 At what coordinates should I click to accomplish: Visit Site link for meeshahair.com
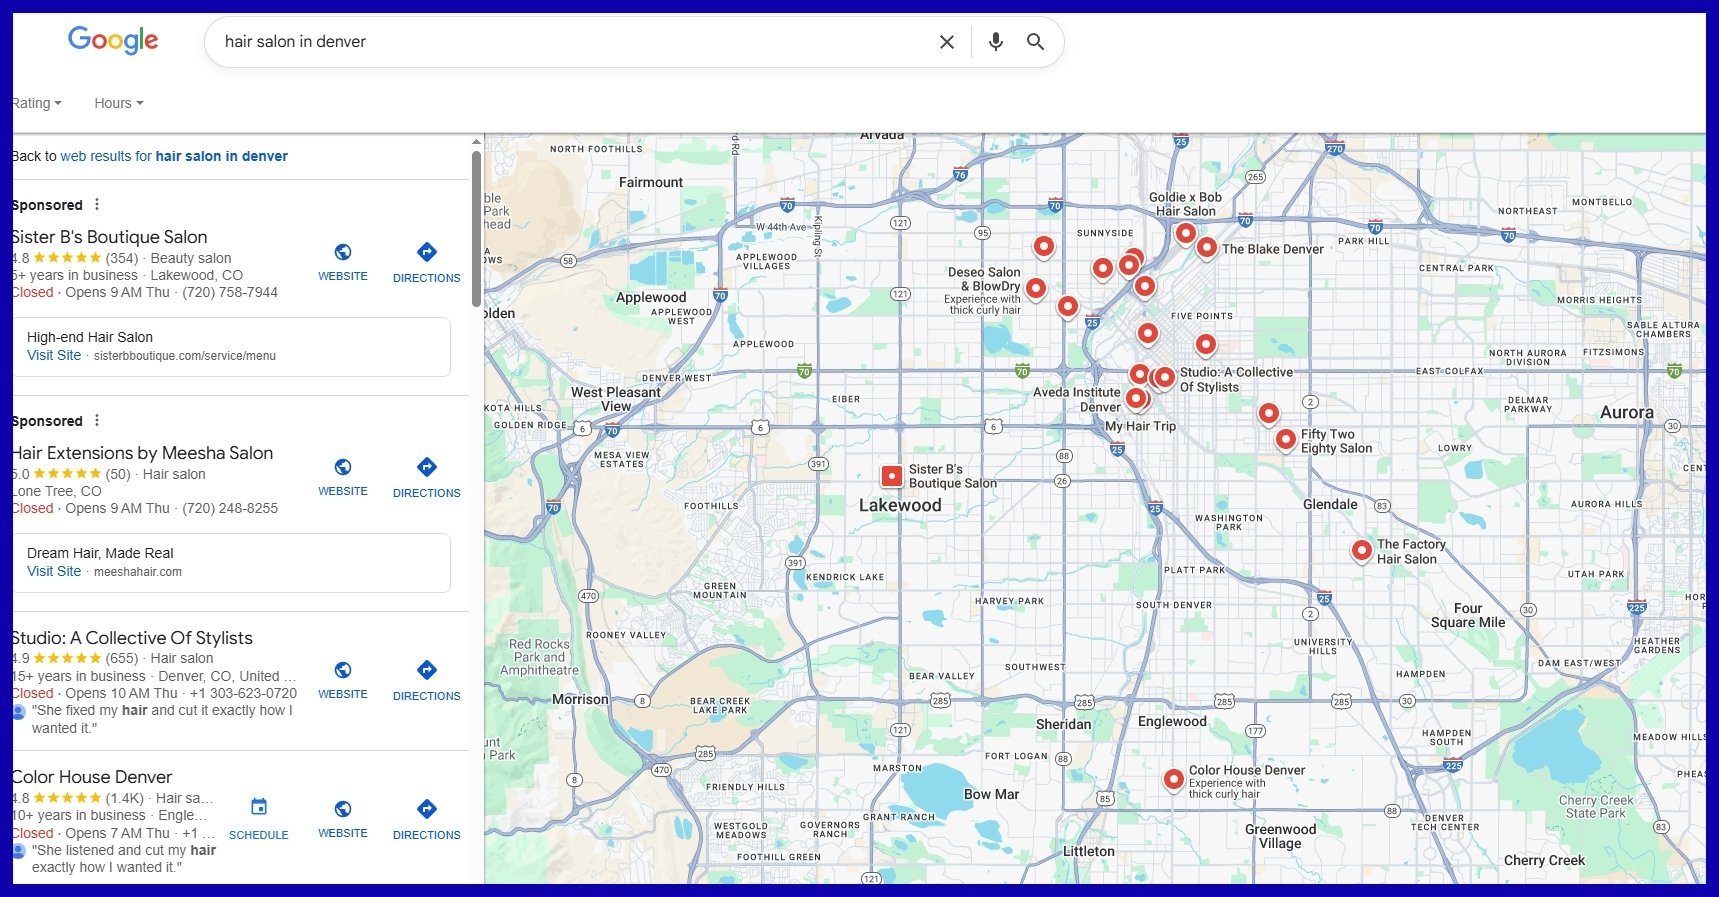click(54, 571)
